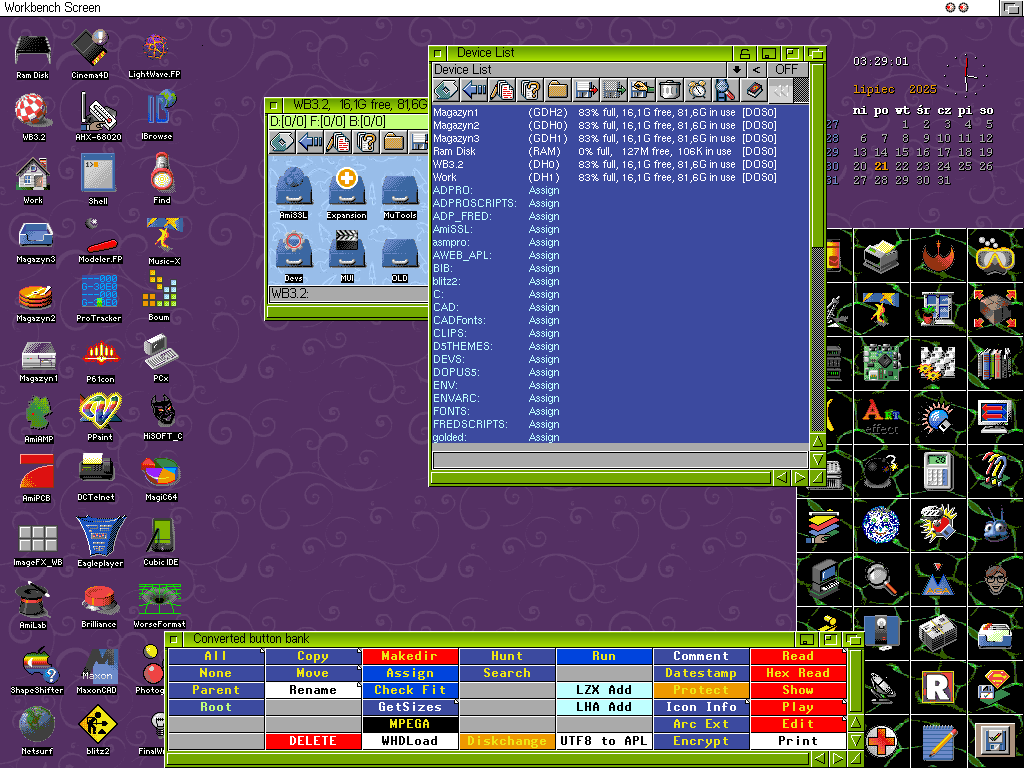1024x768 pixels.
Task: Click the WHDLoad button
Action: coord(409,741)
